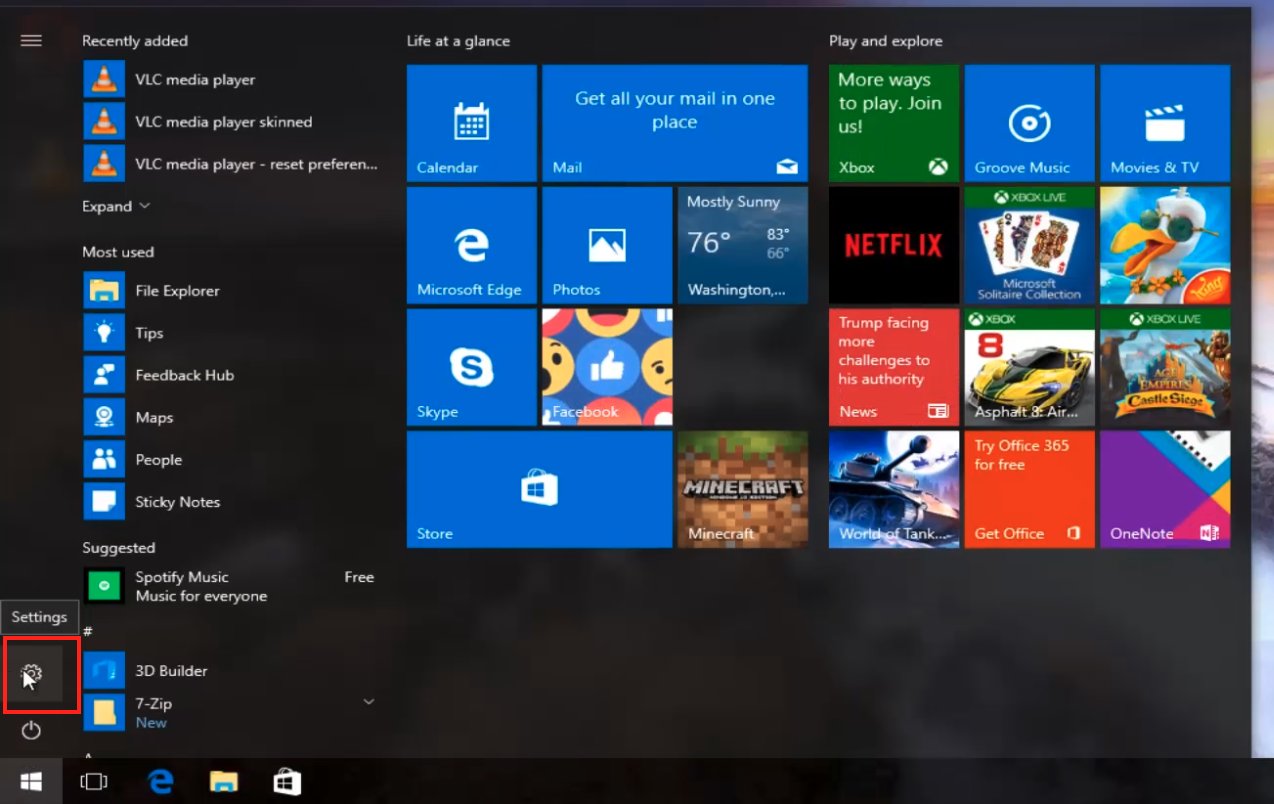This screenshot has height=804, width=1274.
Task: Open the Store icon on taskbar
Action: [288, 781]
